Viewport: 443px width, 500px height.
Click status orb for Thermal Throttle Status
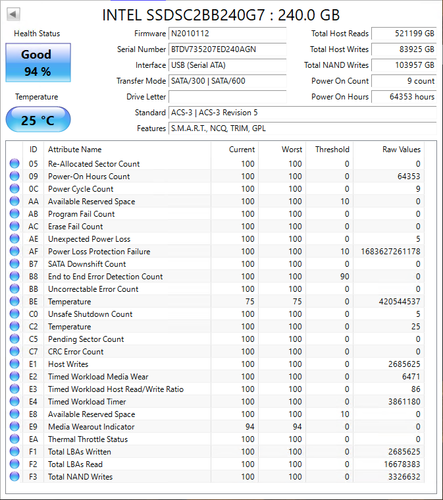14,439
